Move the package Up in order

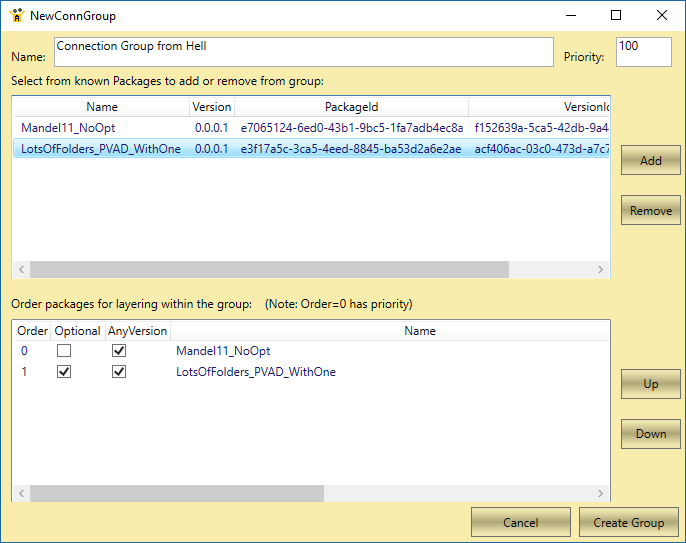coord(651,384)
